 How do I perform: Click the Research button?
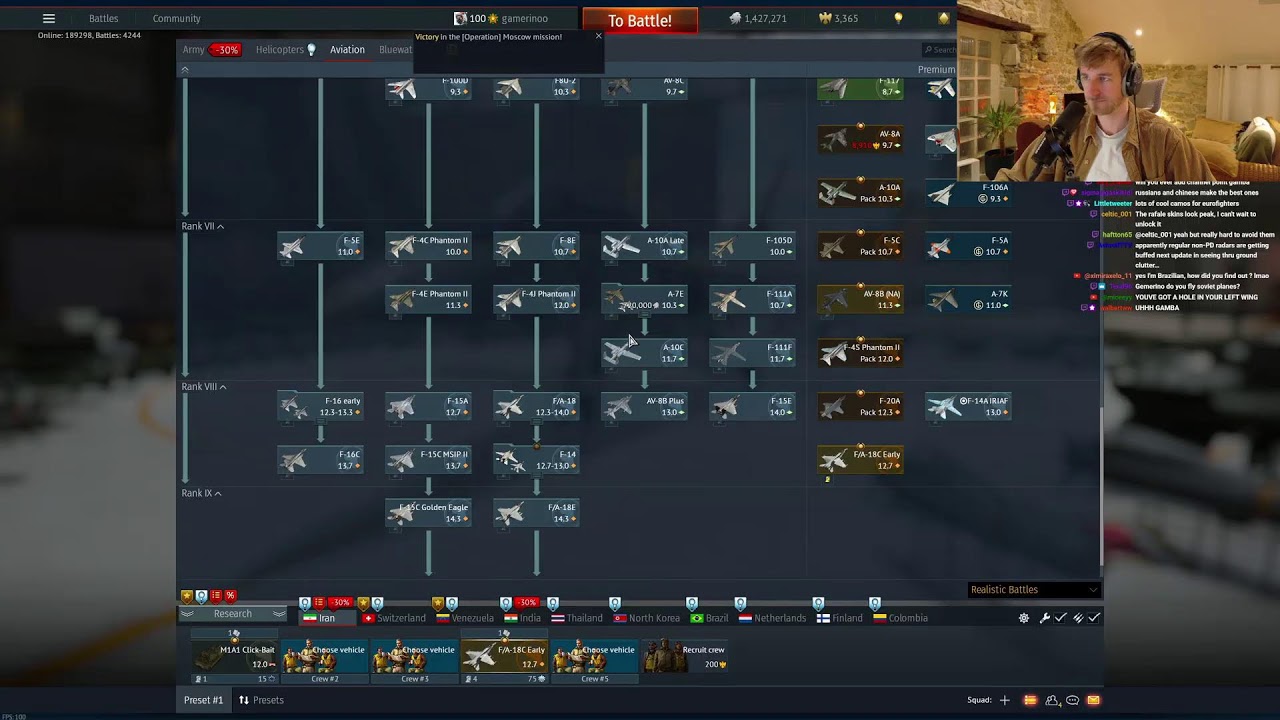coord(232,614)
